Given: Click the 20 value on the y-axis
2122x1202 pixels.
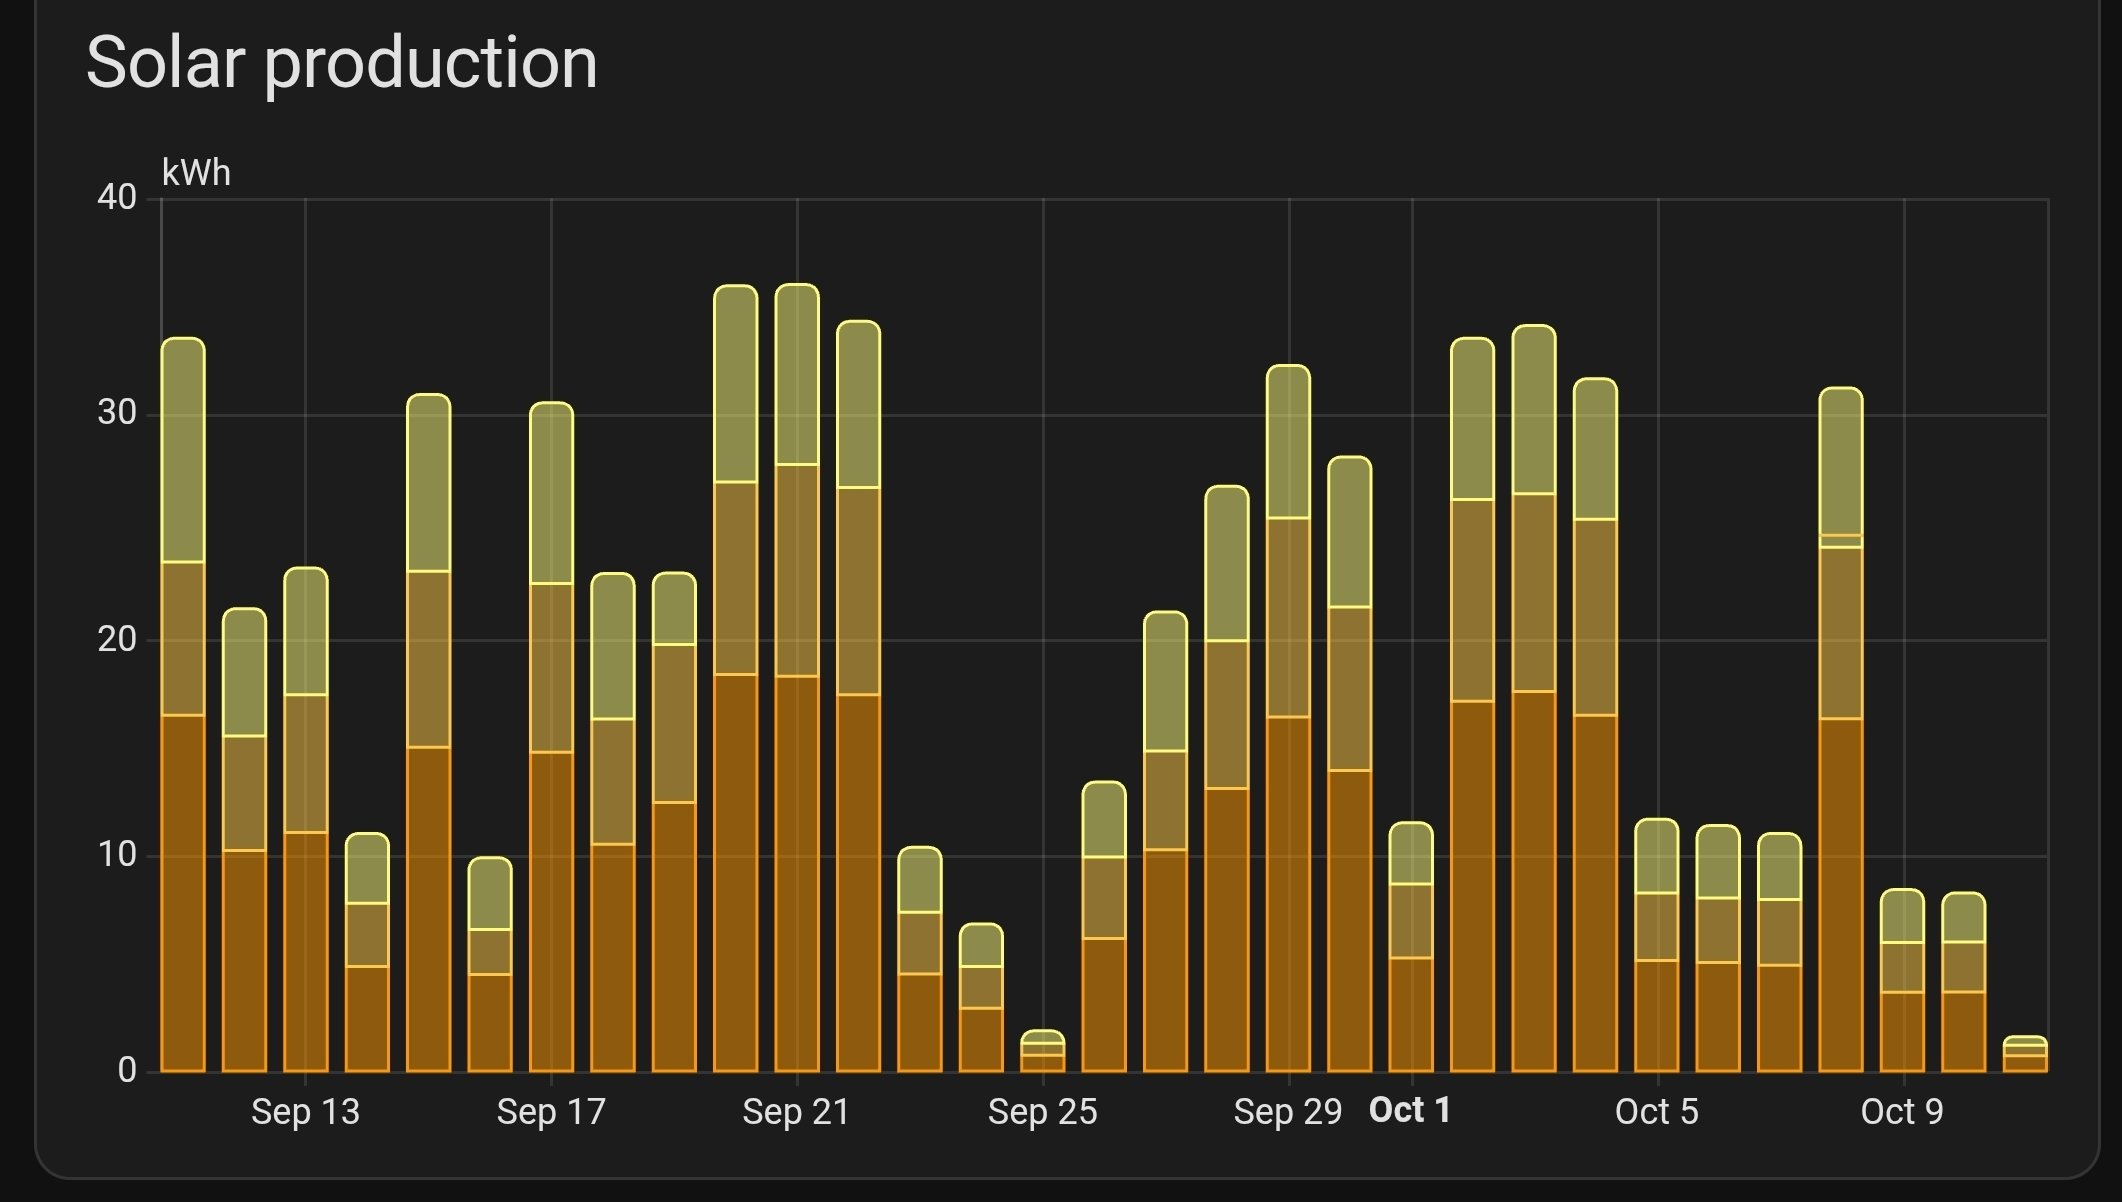Looking at the screenshot, I should point(117,639).
